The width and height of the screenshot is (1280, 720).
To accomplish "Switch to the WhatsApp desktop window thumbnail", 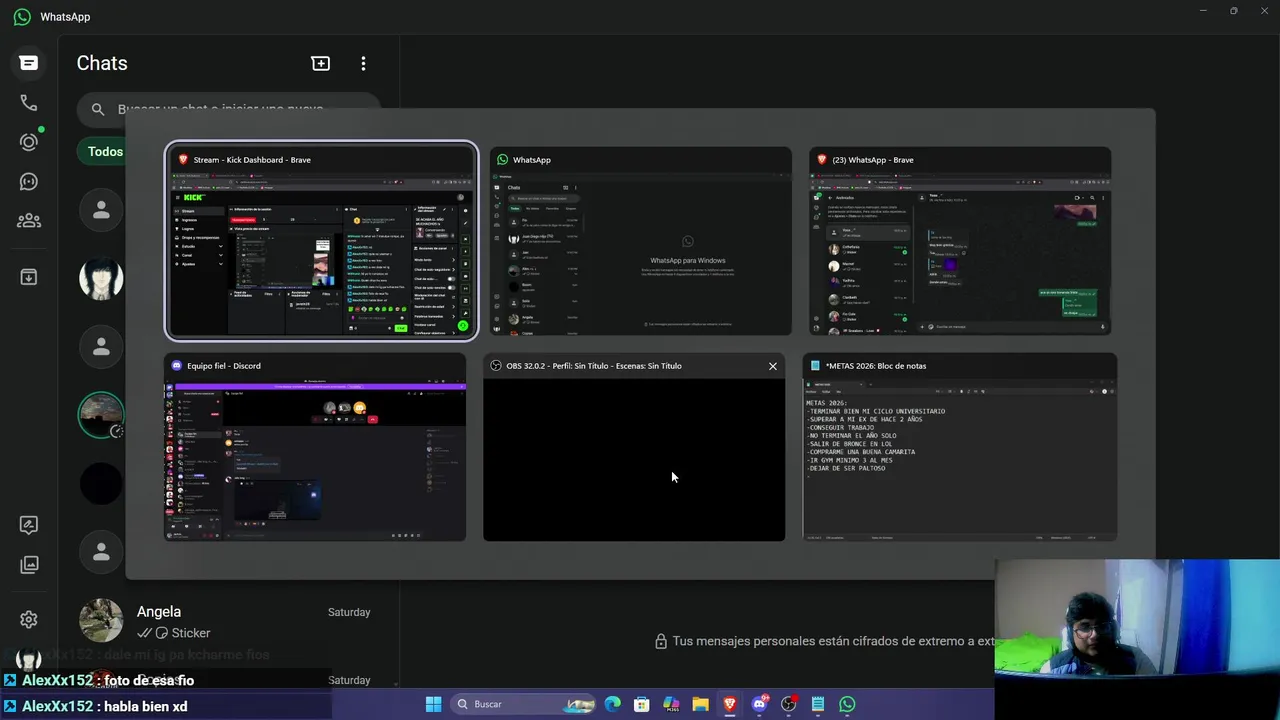I will [640, 241].
